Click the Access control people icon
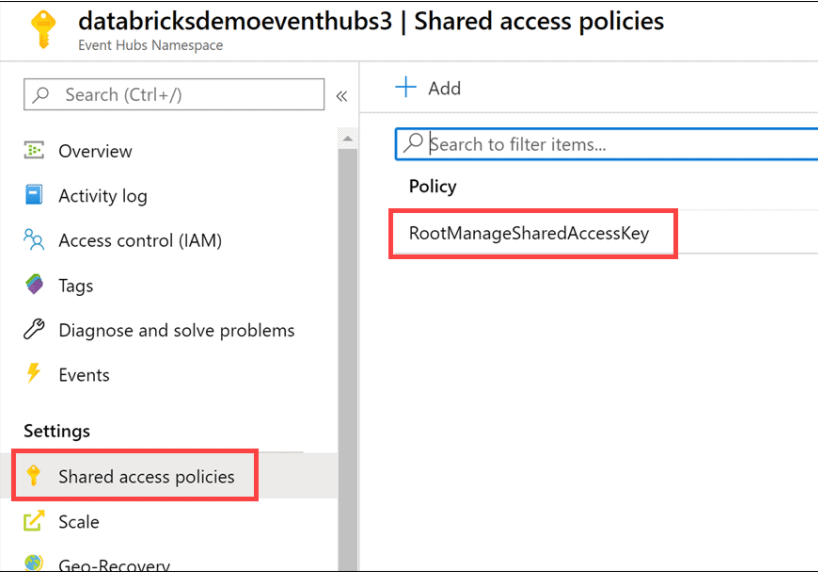Screen dimensions: 818x573 tap(34, 240)
